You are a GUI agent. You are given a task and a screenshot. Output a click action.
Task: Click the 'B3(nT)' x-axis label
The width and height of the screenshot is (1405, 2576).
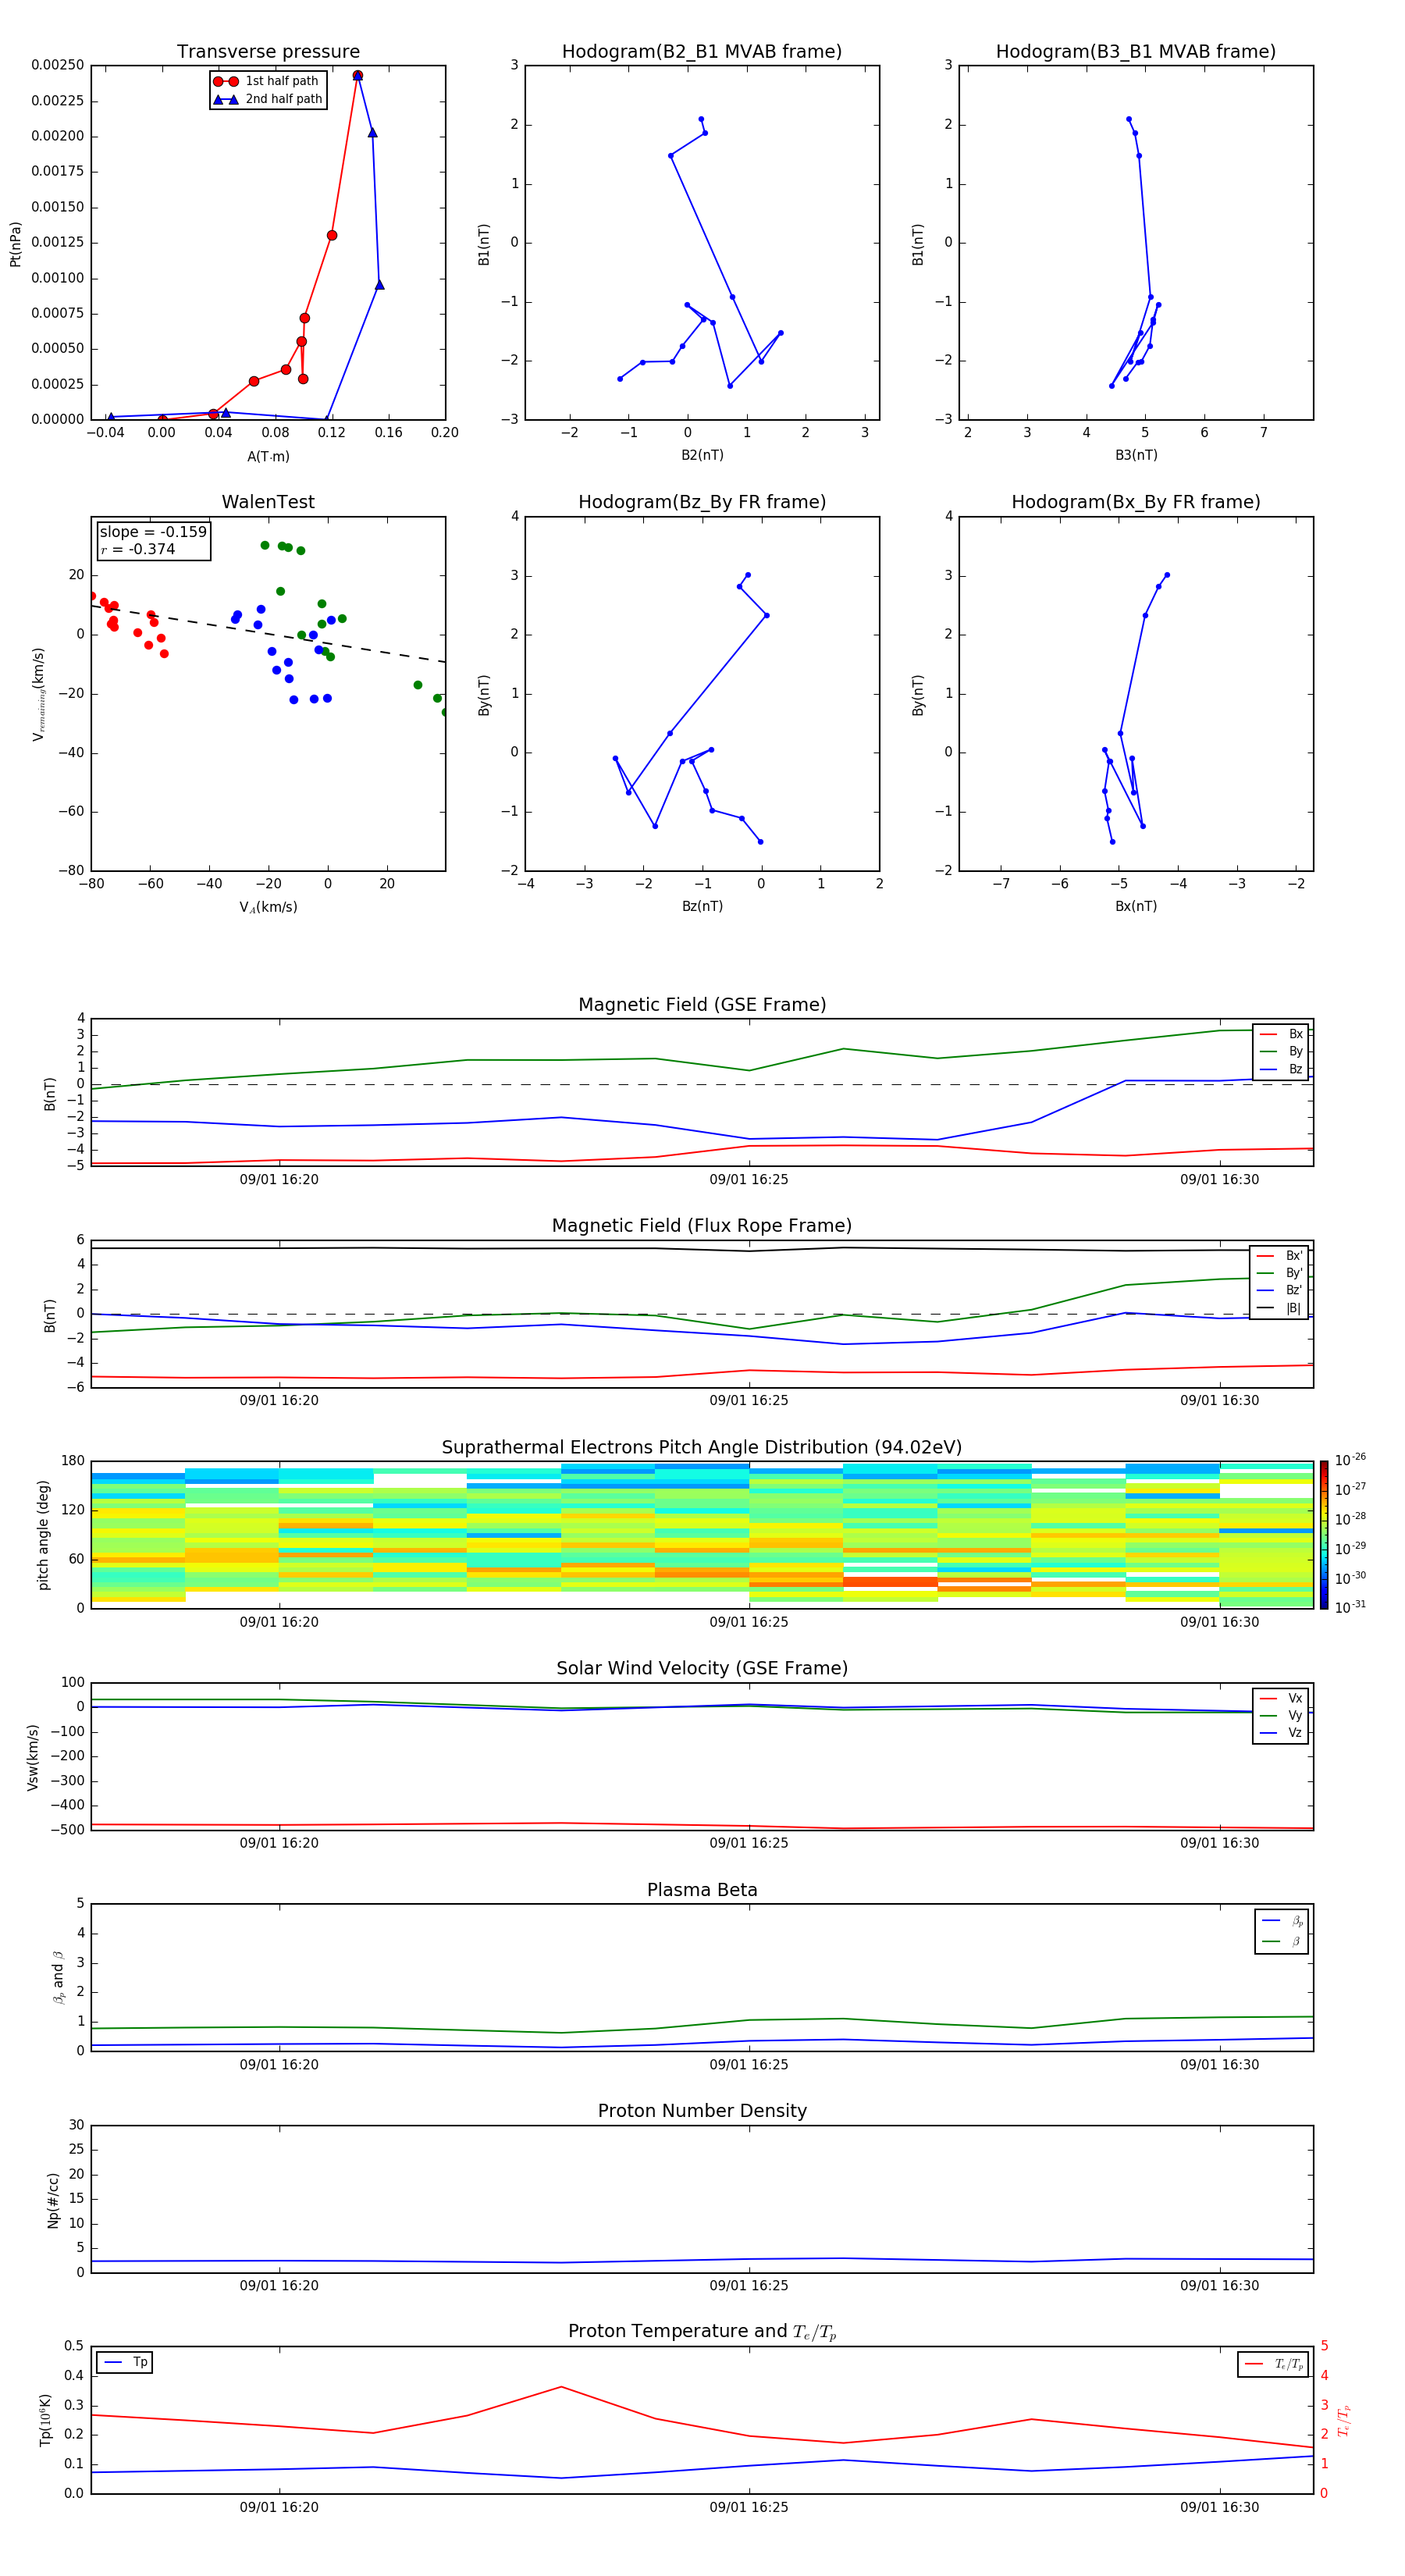coord(1136,455)
